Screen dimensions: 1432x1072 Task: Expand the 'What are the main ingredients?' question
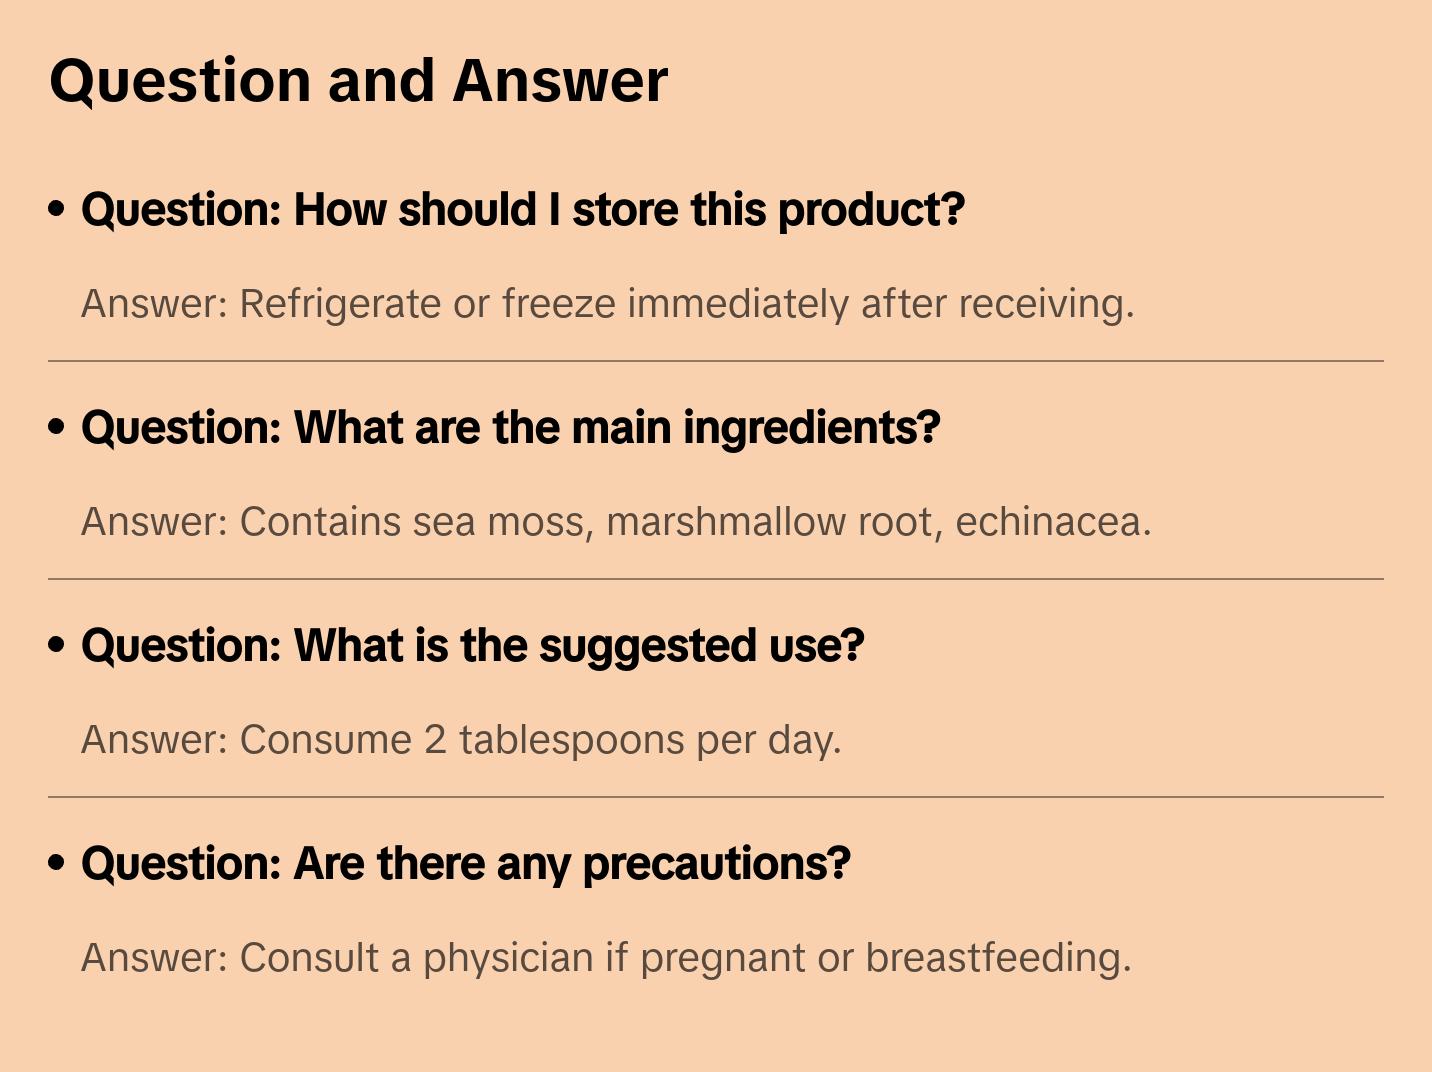(510, 428)
